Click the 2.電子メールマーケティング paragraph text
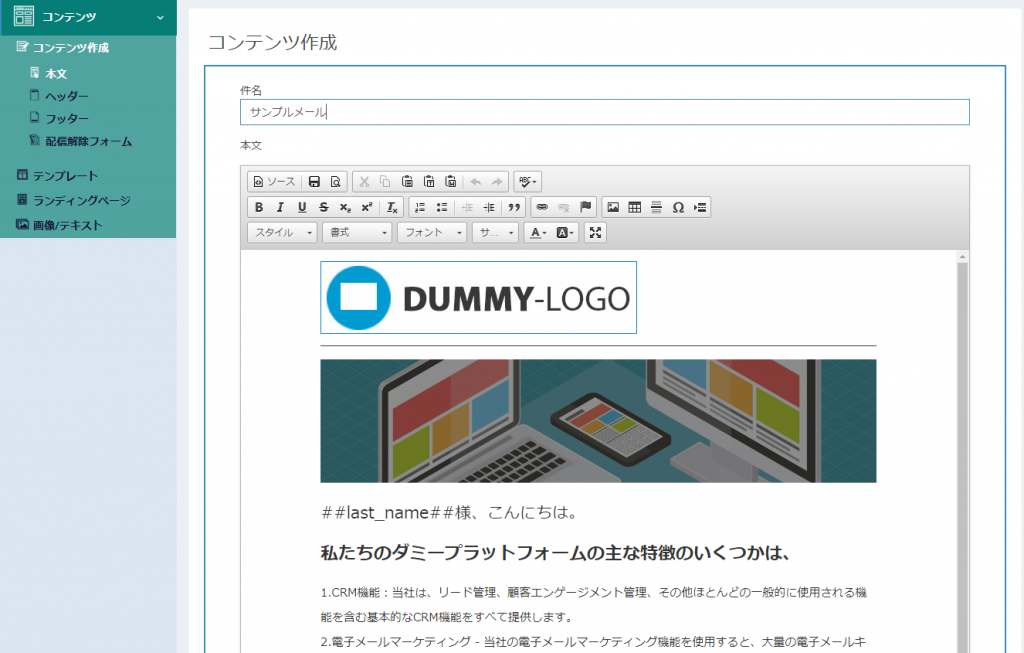The height and width of the screenshot is (653, 1024). [594, 643]
